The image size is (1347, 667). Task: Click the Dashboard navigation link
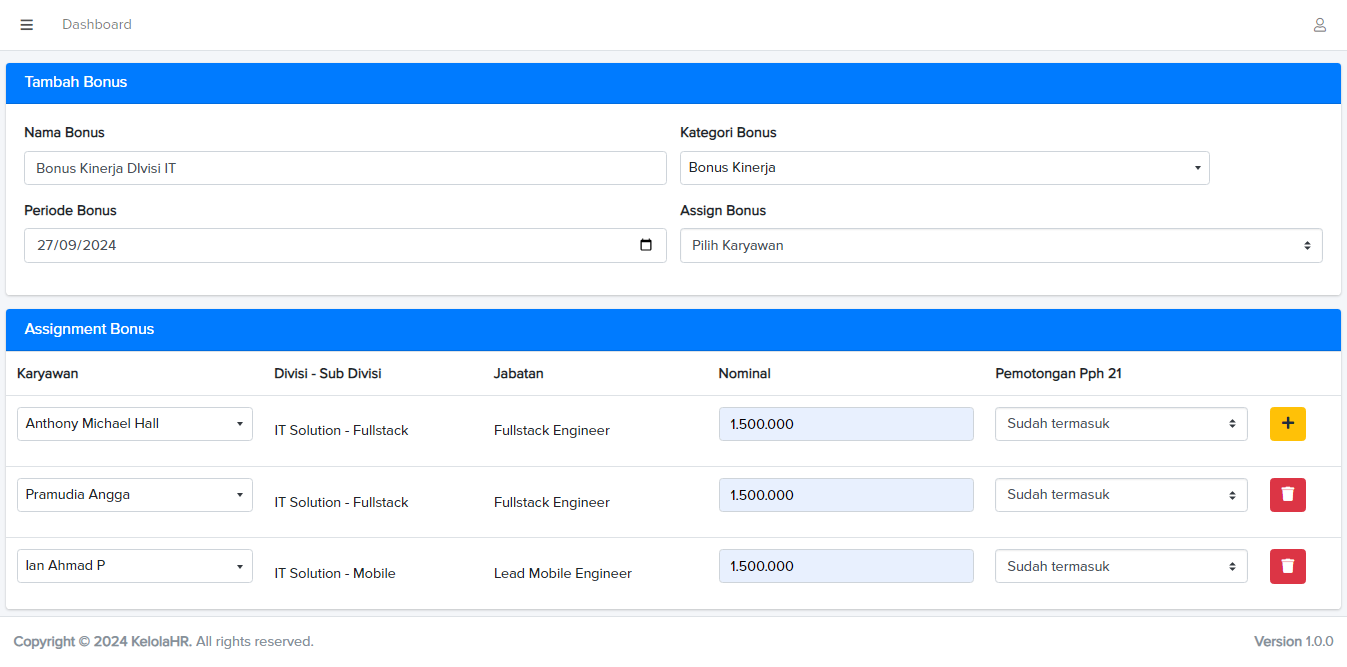click(x=97, y=24)
